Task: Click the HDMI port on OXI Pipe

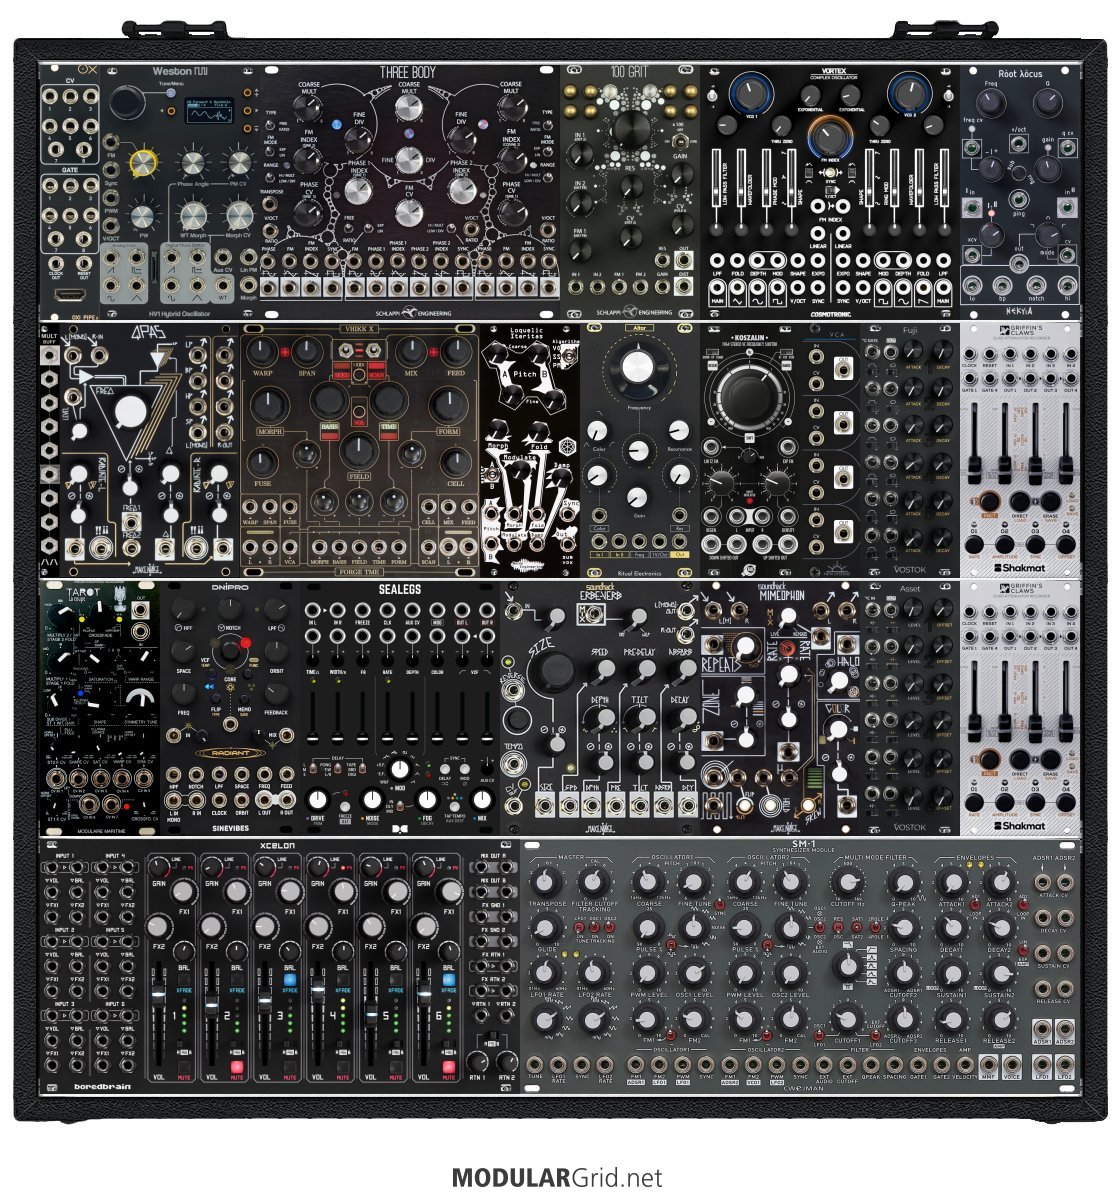Action: (69, 296)
